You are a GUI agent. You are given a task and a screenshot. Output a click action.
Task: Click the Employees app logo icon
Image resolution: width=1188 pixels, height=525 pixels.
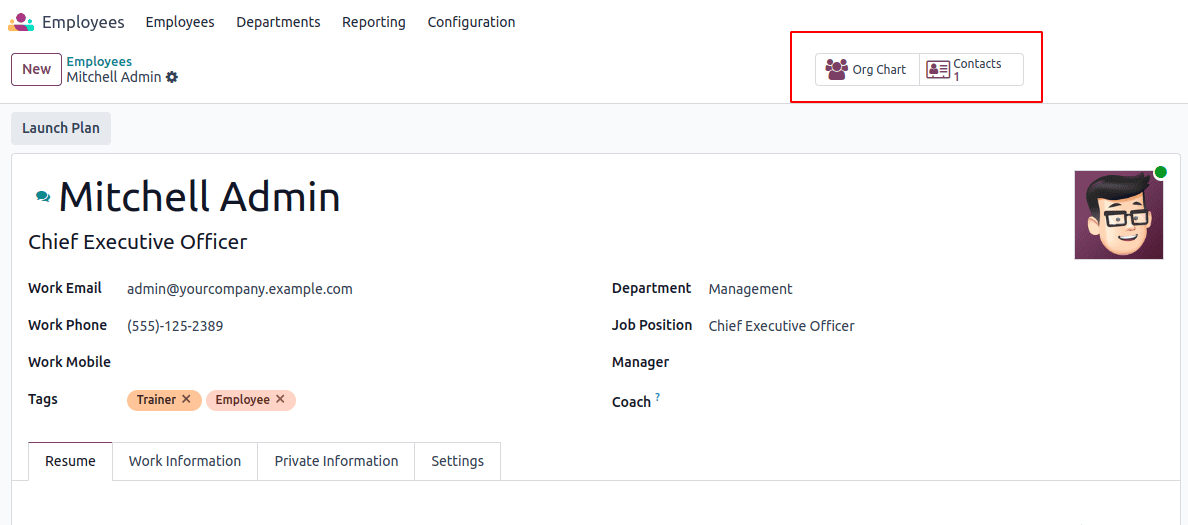pyautogui.click(x=21, y=22)
